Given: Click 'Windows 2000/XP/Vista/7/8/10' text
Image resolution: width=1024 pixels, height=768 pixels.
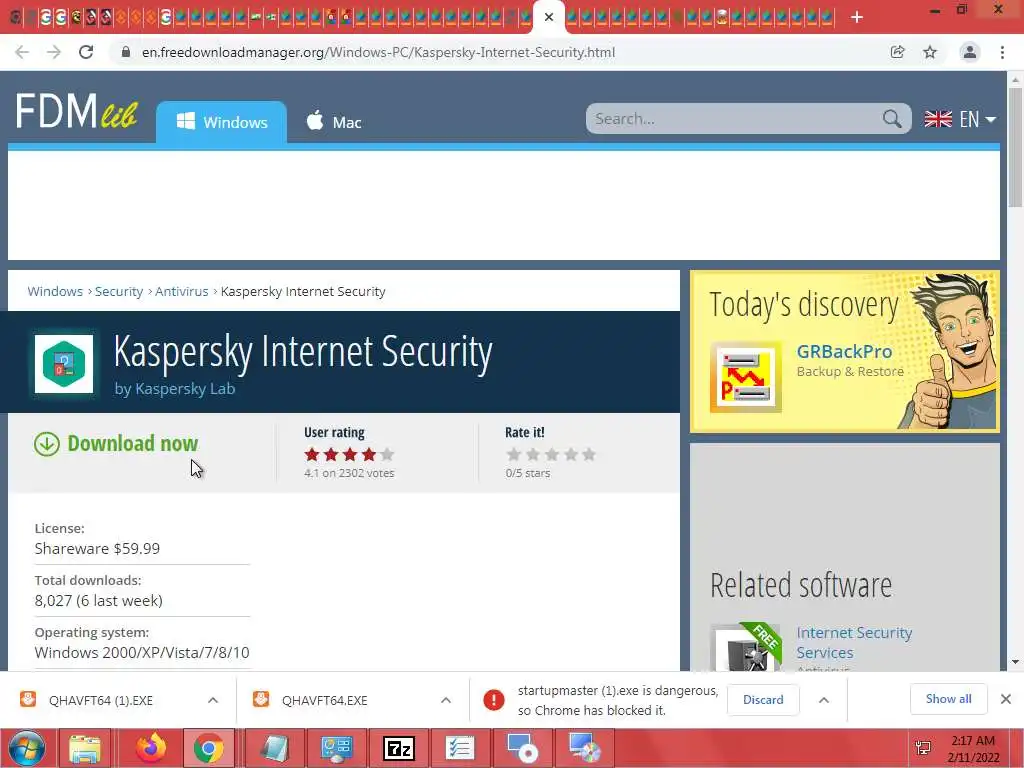Looking at the screenshot, I should pos(142,652).
